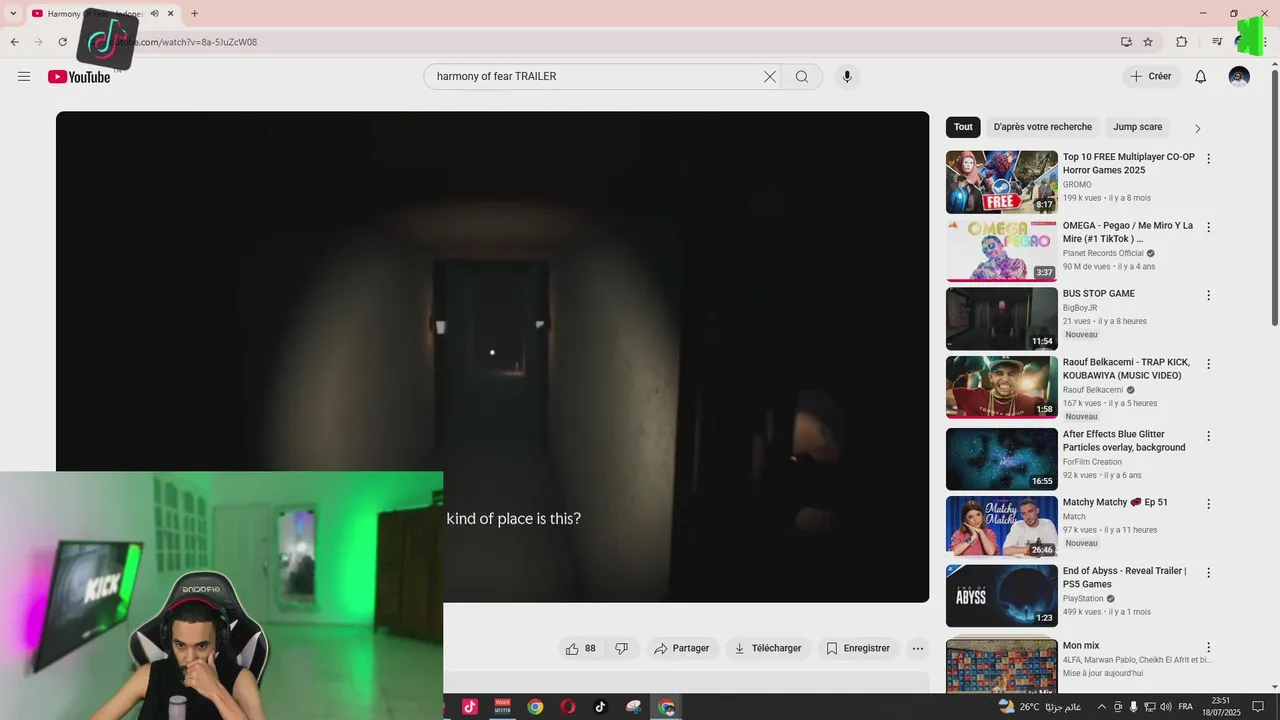Viewport: 1280px width, 720px height.
Task: Open the BUS STOP GAME thumbnail
Action: [x=1002, y=318]
